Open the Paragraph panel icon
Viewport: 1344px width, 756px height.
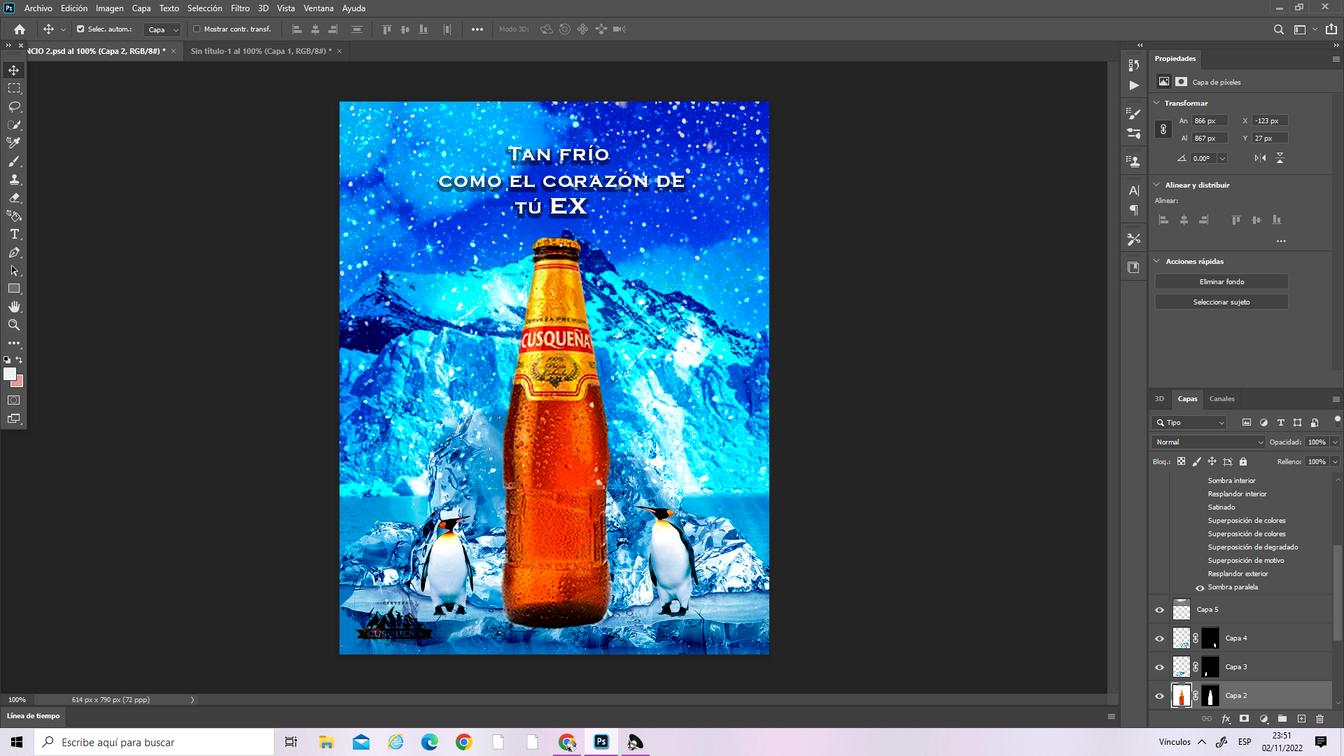pos(1133,210)
